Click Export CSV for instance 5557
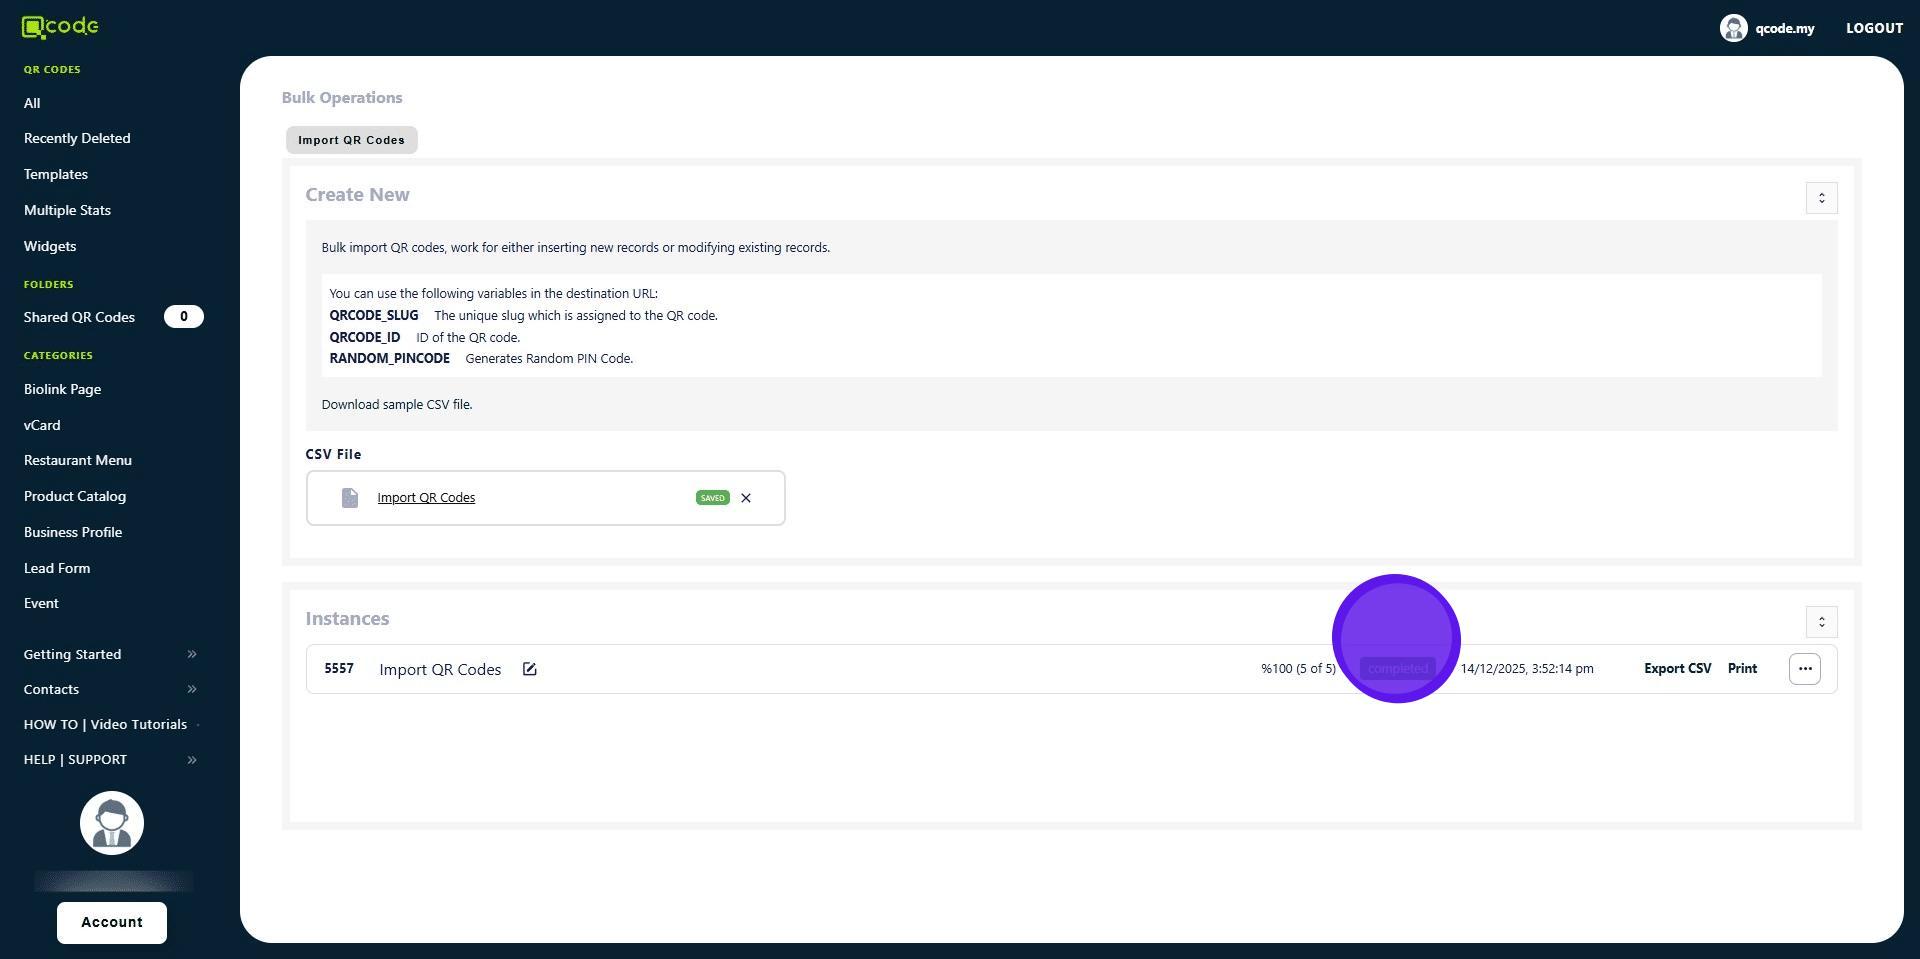This screenshot has width=1920, height=959. (1677, 669)
